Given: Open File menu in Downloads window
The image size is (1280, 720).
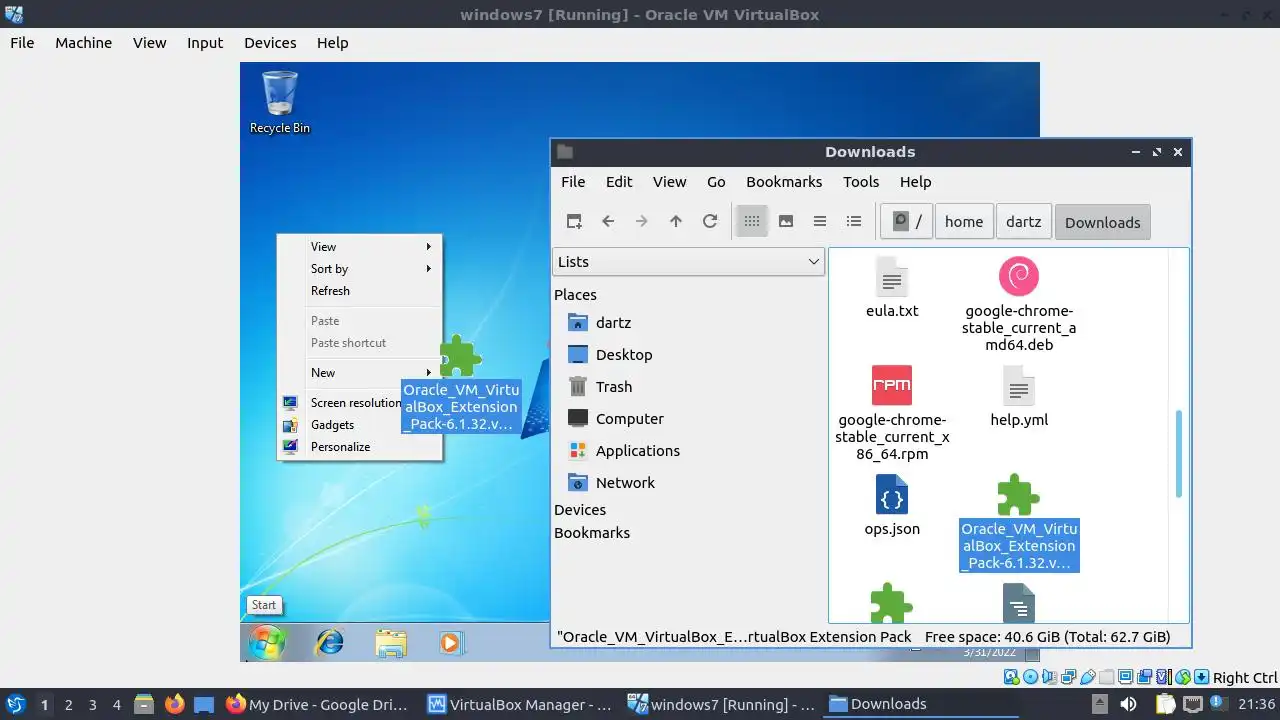Looking at the screenshot, I should (573, 182).
